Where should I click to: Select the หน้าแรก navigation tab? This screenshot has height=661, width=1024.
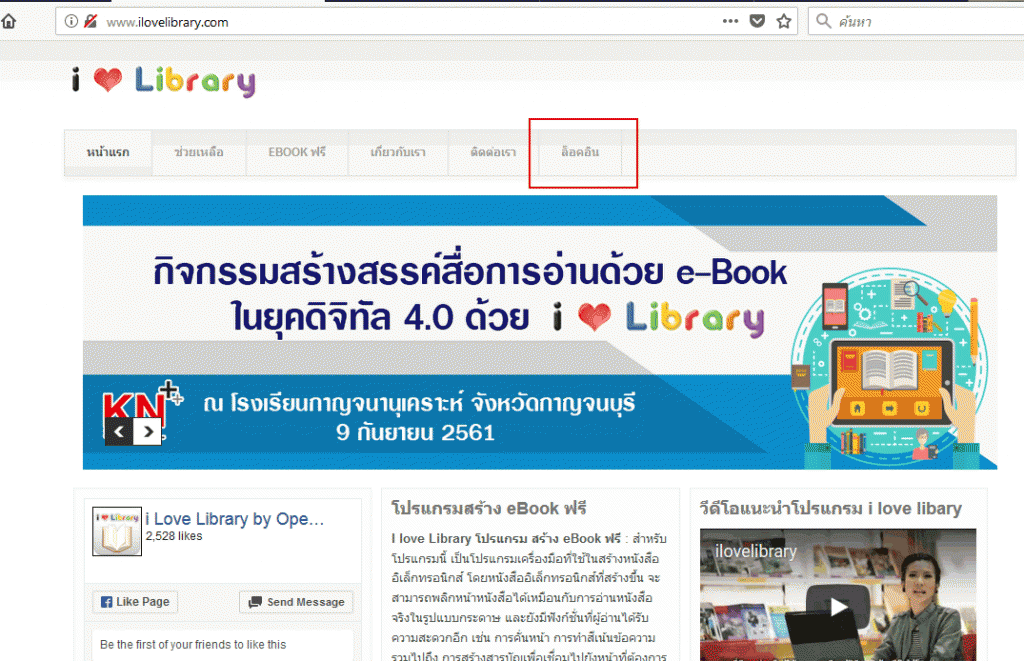click(x=108, y=152)
